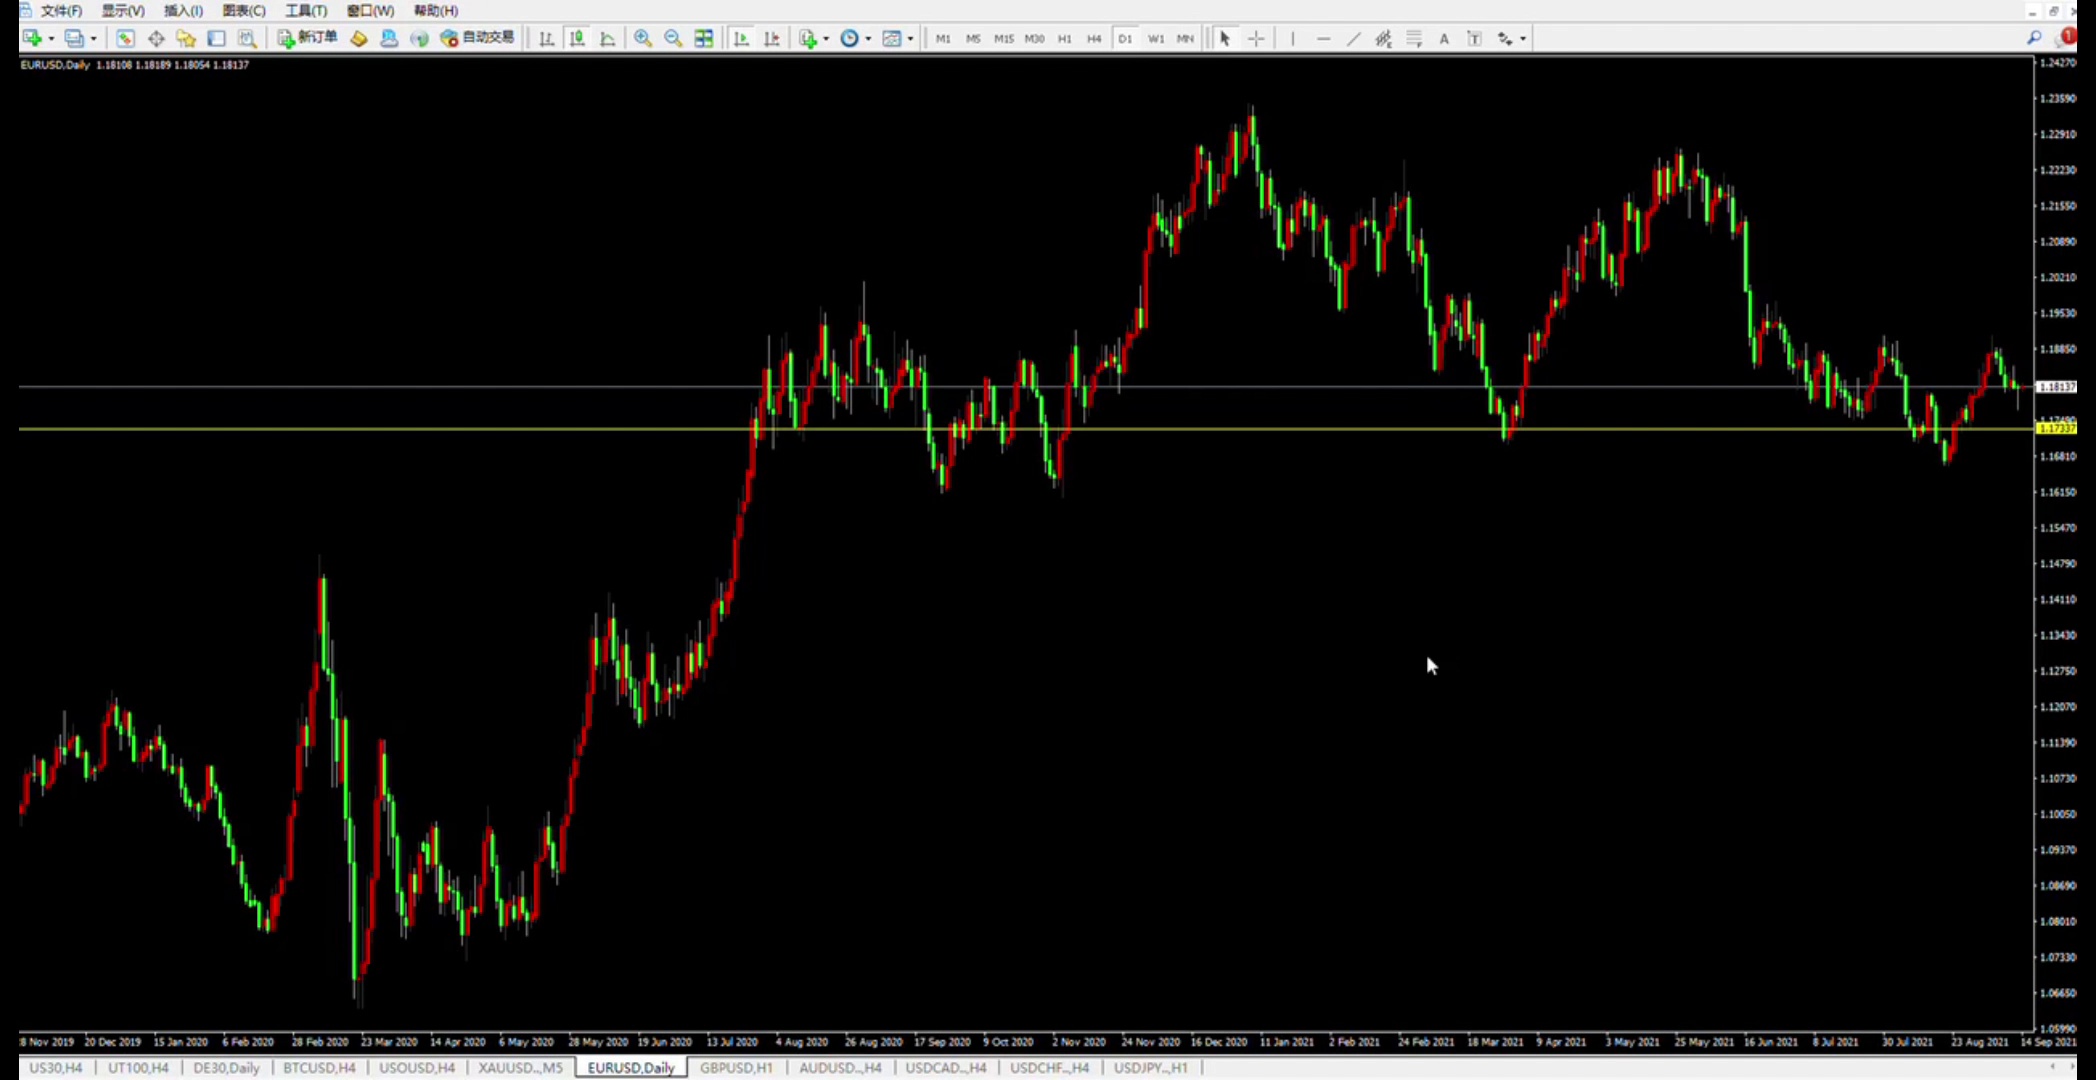This screenshot has width=2096, height=1080.
Task: Toggle the chart shift button
Action: [771, 38]
